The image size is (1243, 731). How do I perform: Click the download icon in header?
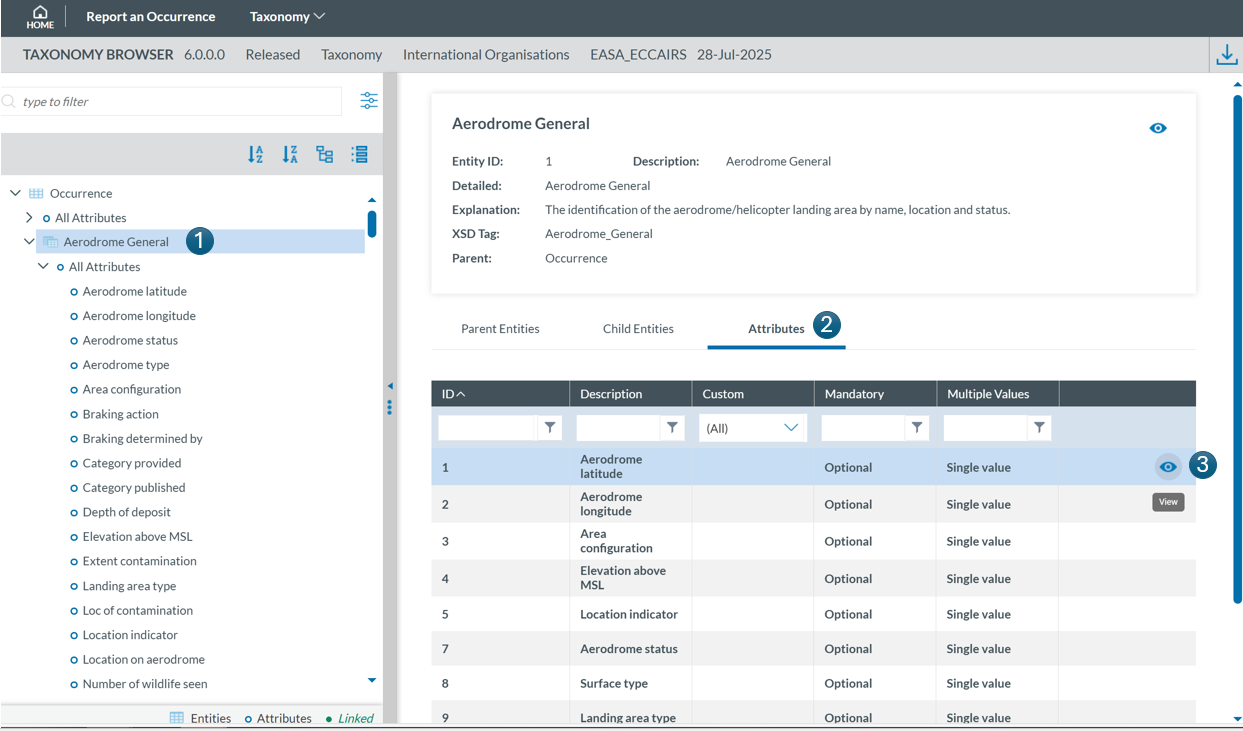click(x=1226, y=55)
